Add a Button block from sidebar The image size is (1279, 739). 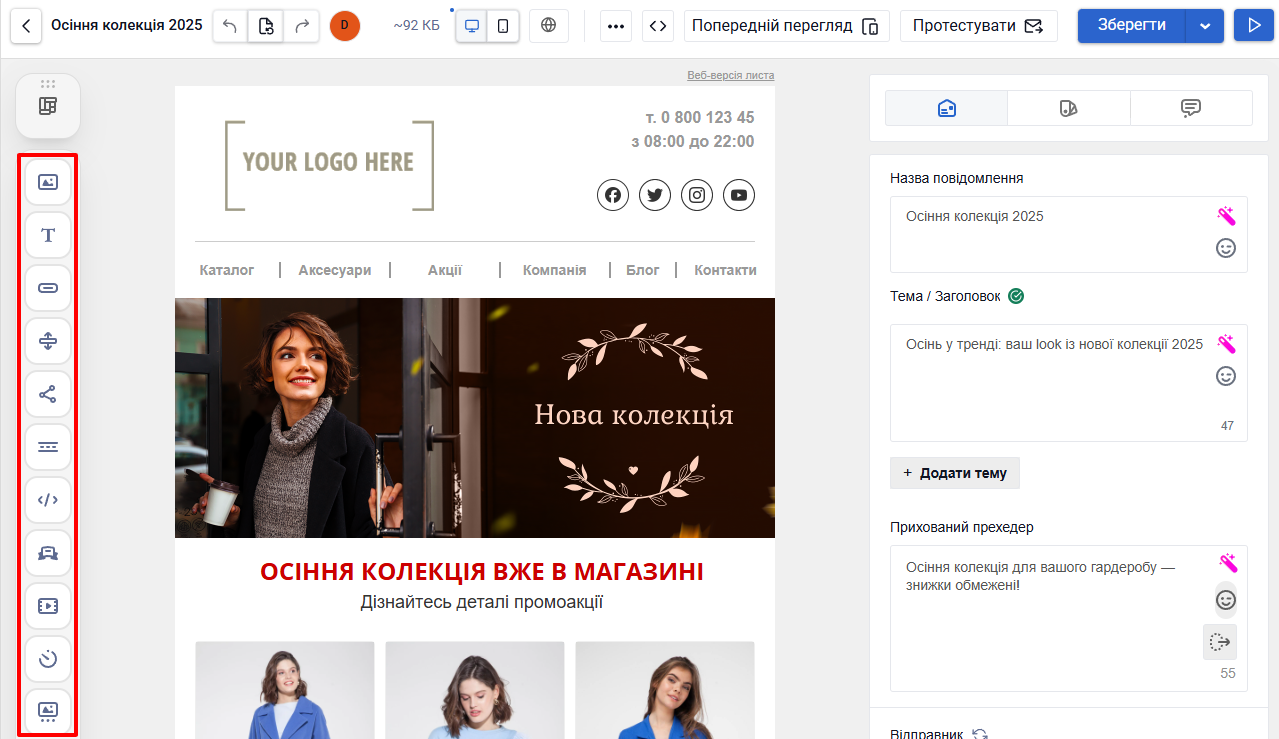48,288
